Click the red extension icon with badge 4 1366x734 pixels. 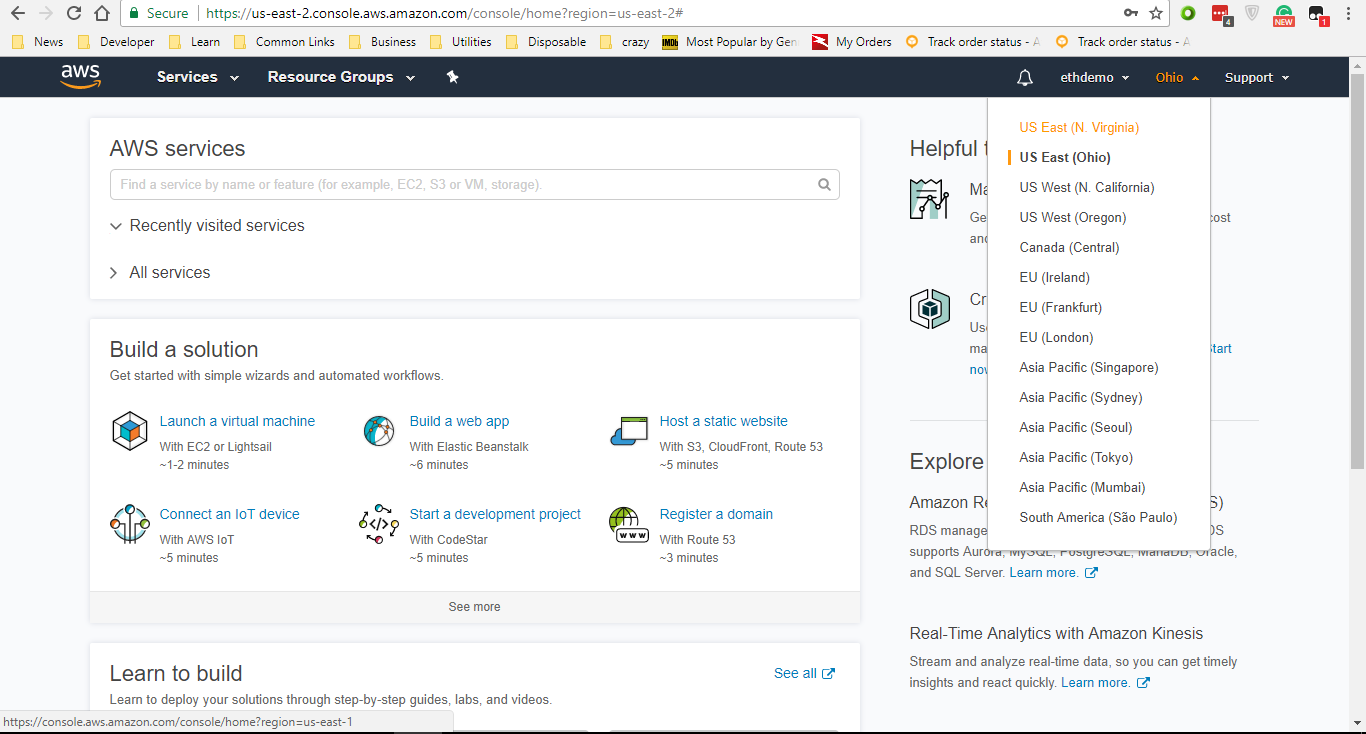pyautogui.click(x=1221, y=15)
